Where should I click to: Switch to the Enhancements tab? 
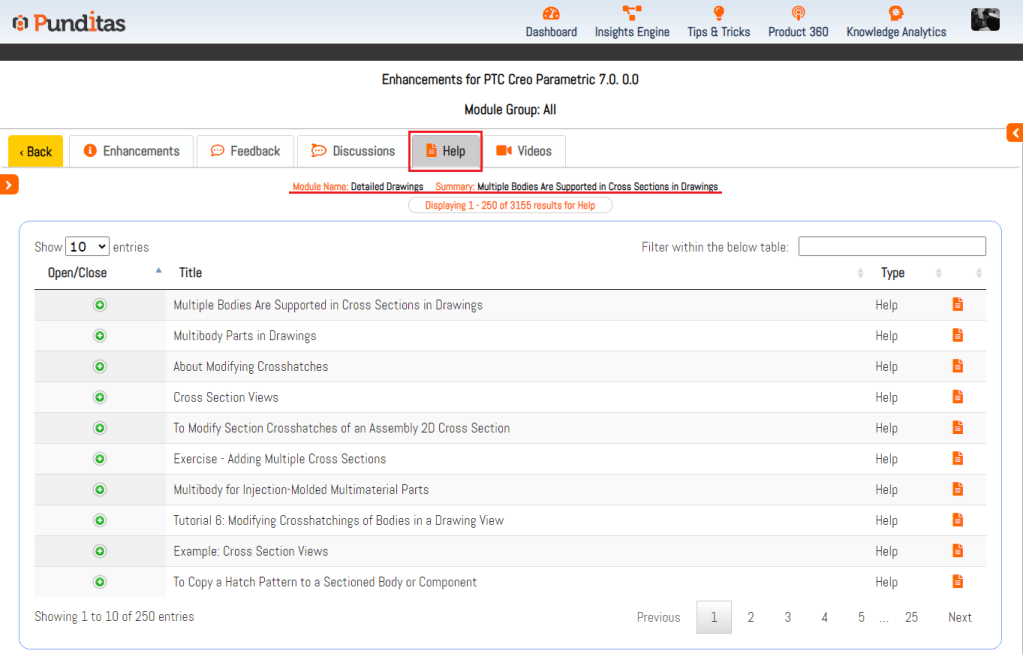[131, 151]
